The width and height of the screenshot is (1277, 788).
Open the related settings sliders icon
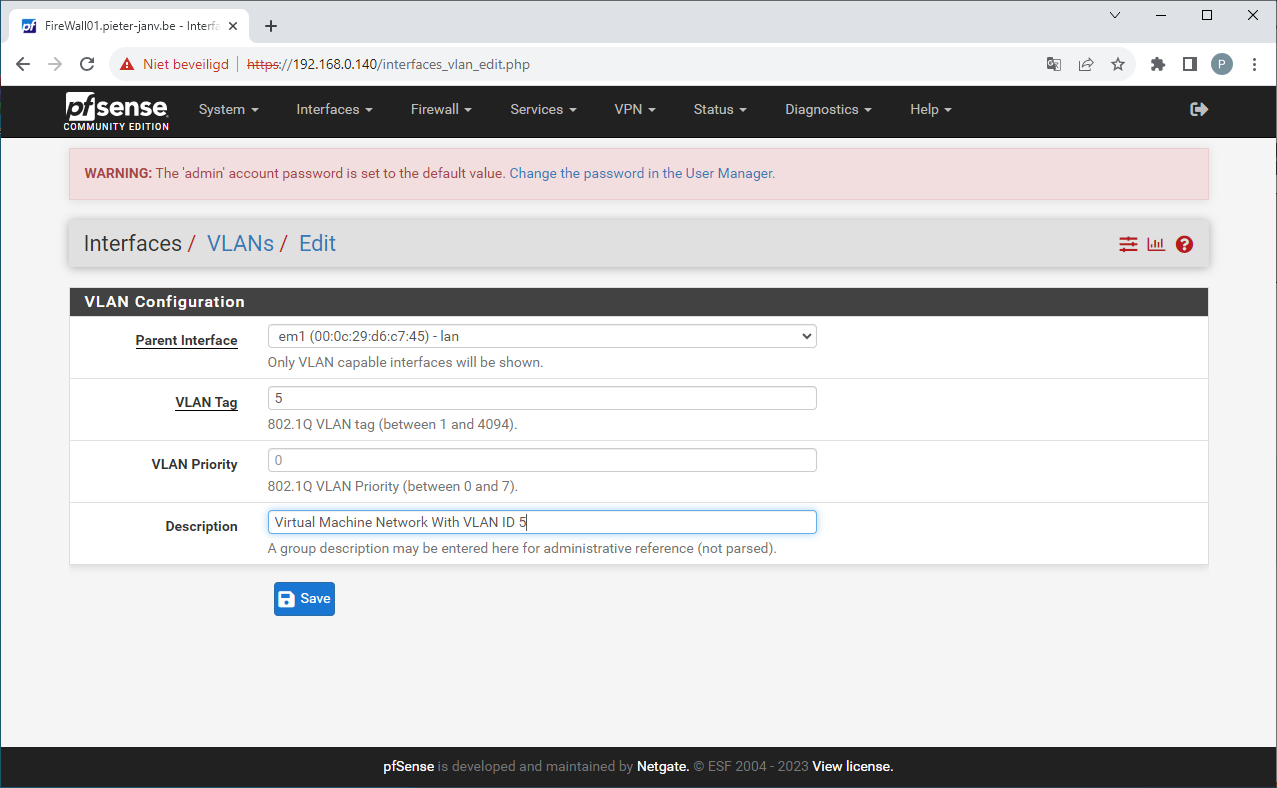[1128, 243]
